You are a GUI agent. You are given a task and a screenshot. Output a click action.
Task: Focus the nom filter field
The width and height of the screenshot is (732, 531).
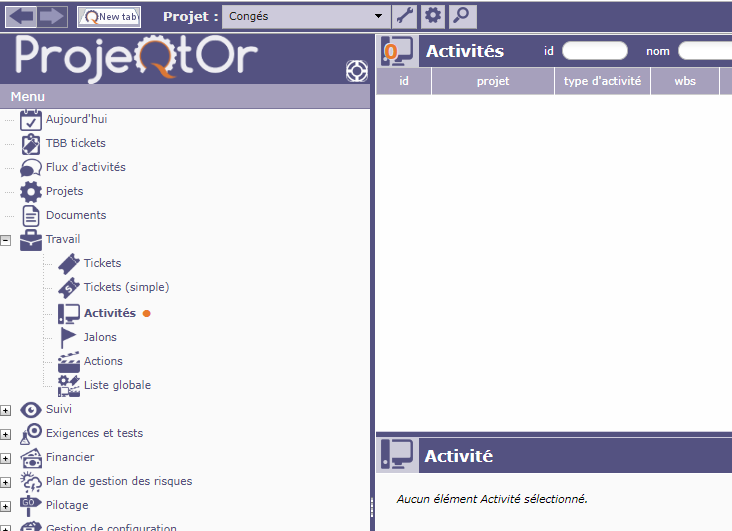(705, 51)
